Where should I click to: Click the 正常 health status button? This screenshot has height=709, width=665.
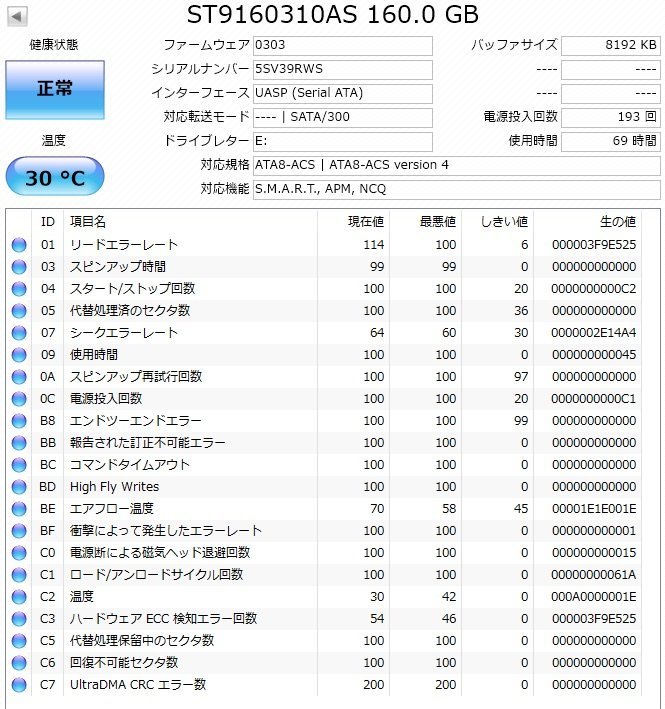coord(55,90)
